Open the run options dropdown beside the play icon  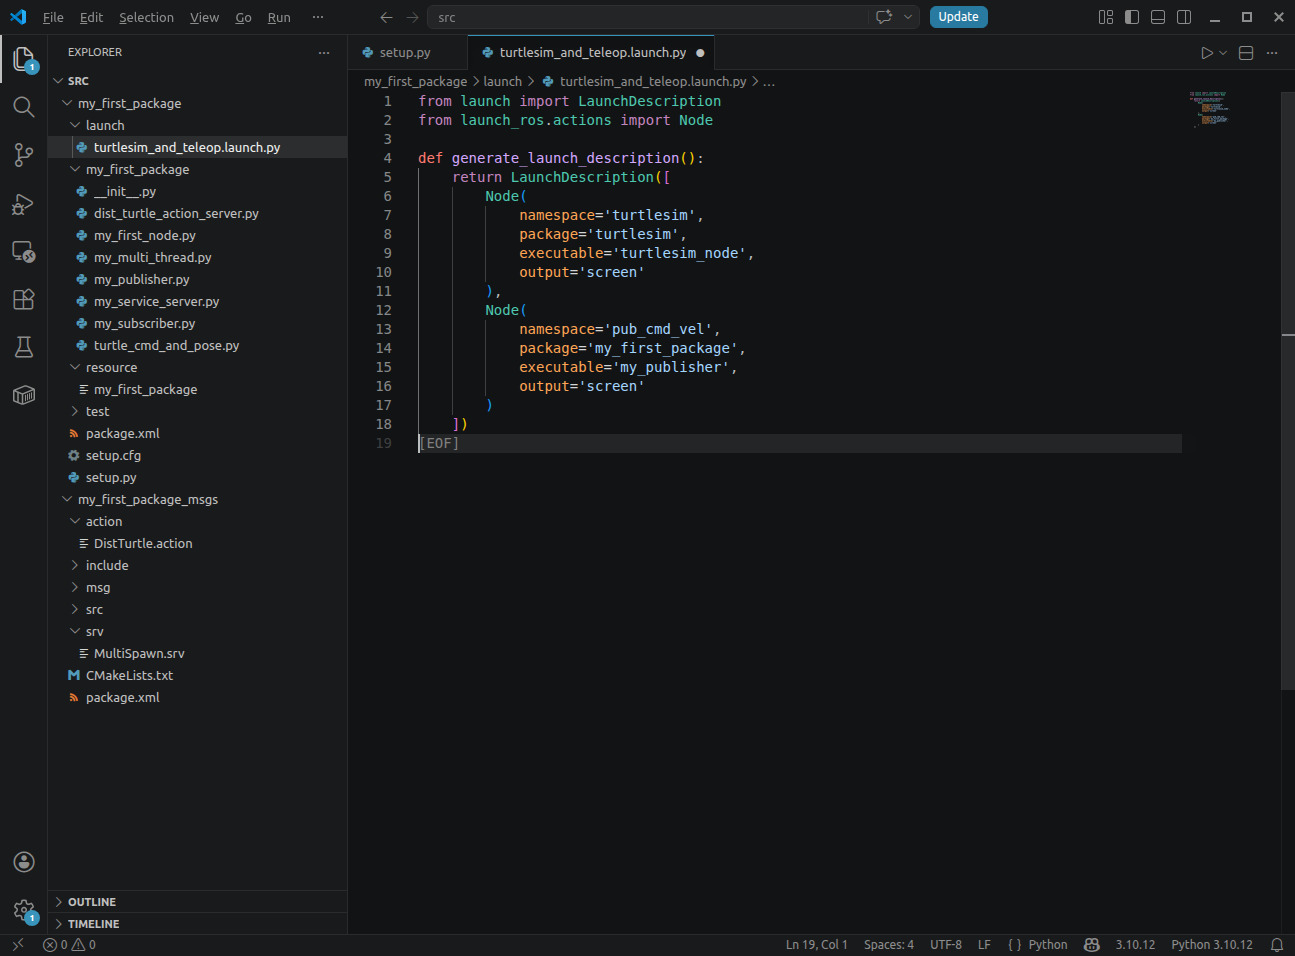(1223, 53)
